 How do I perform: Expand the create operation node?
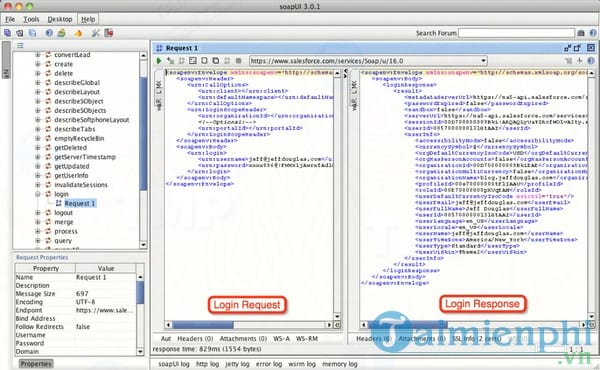38,64
